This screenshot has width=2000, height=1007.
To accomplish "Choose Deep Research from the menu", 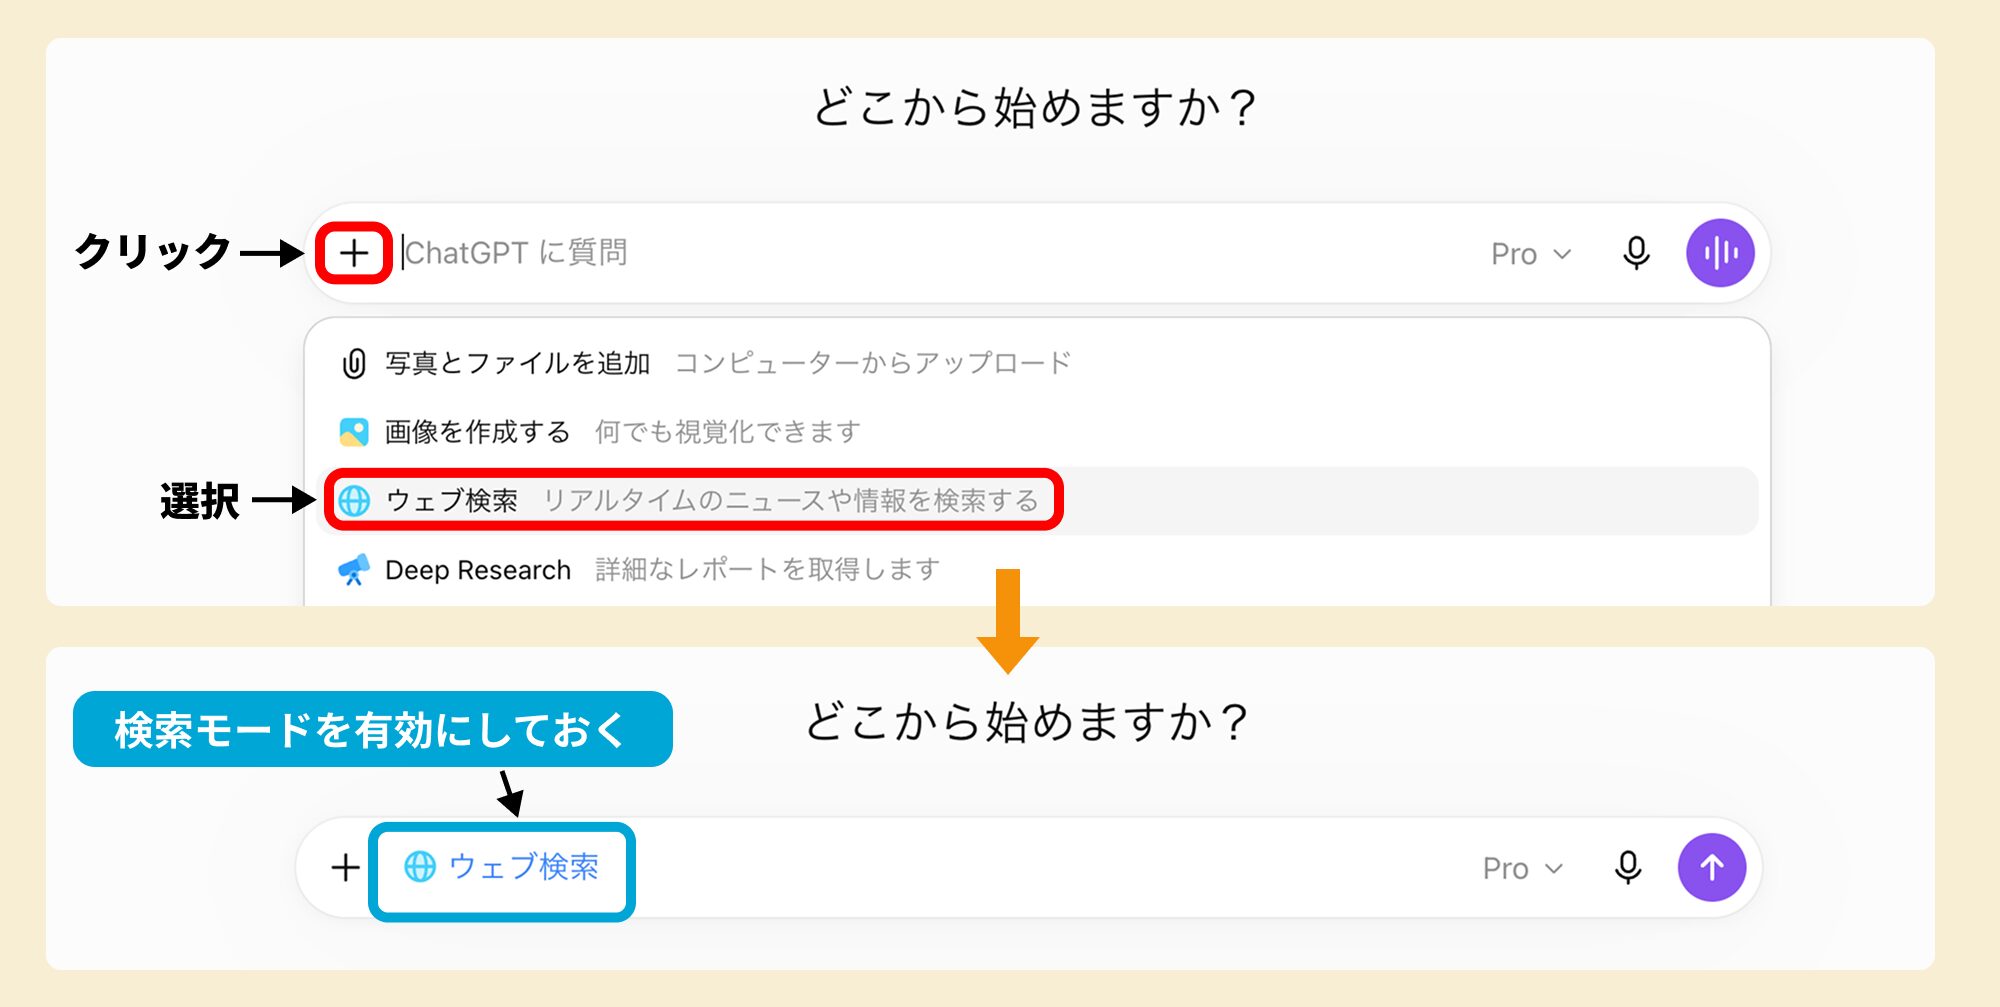I will point(1037,570).
